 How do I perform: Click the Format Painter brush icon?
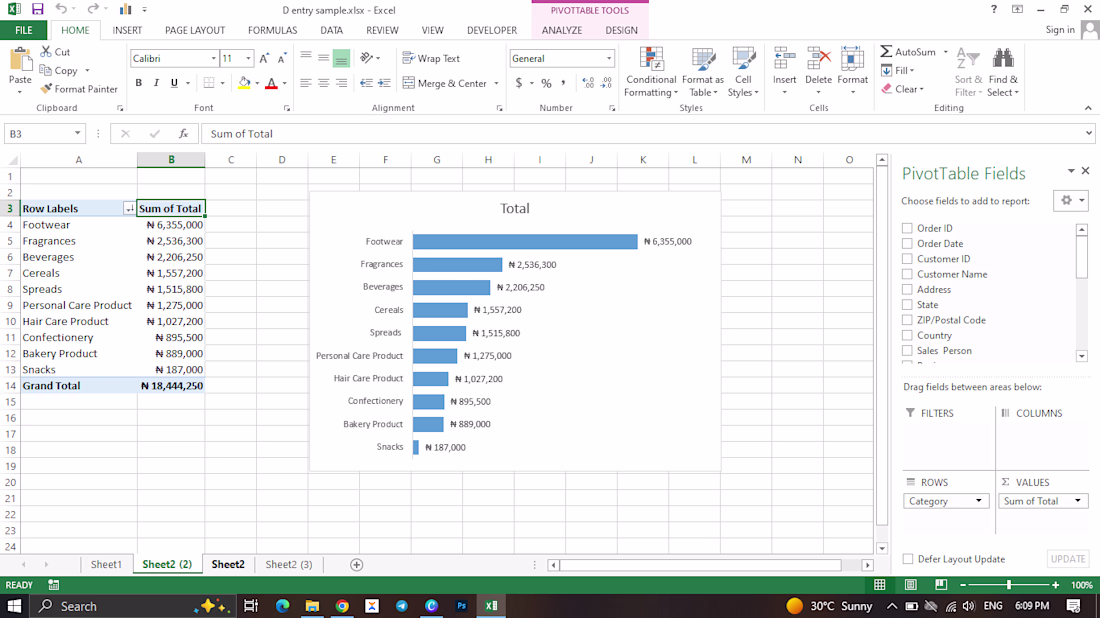(x=46, y=89)
